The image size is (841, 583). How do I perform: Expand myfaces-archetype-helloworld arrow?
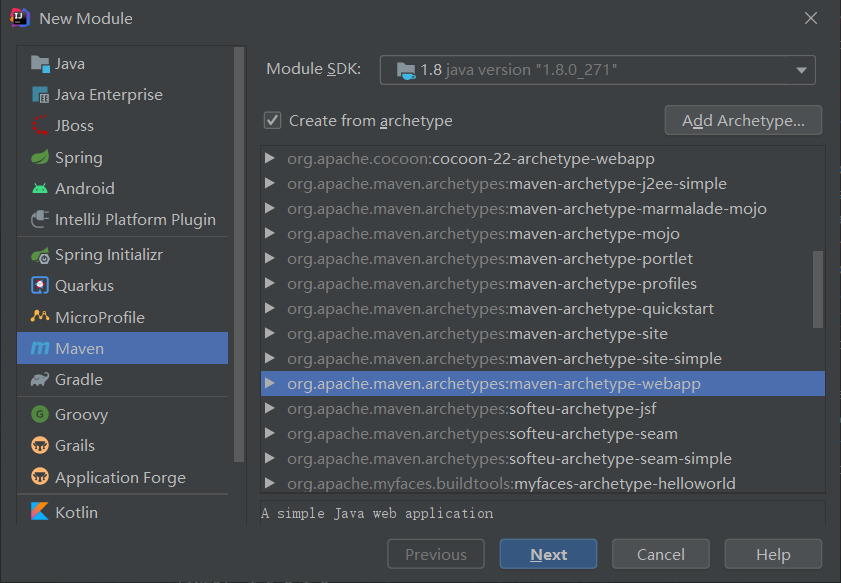270,483
